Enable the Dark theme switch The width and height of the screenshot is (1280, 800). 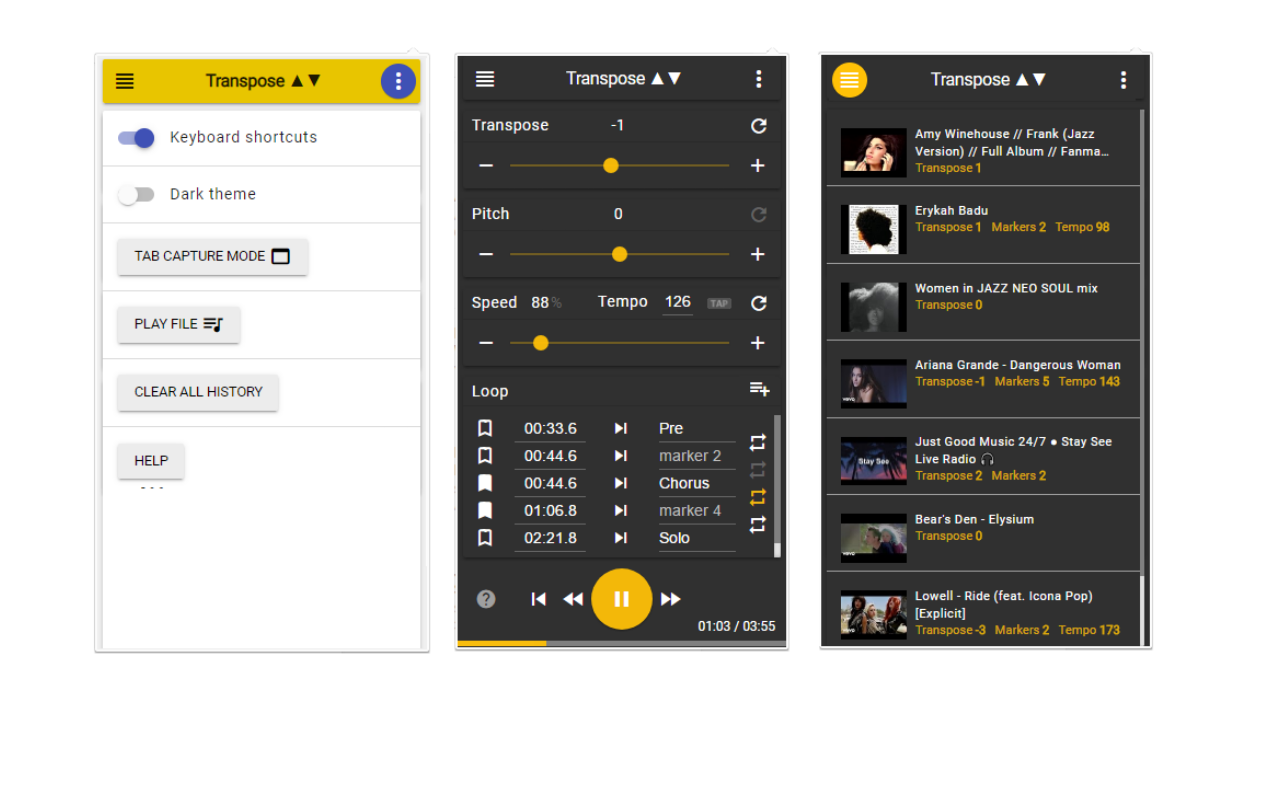136,195
